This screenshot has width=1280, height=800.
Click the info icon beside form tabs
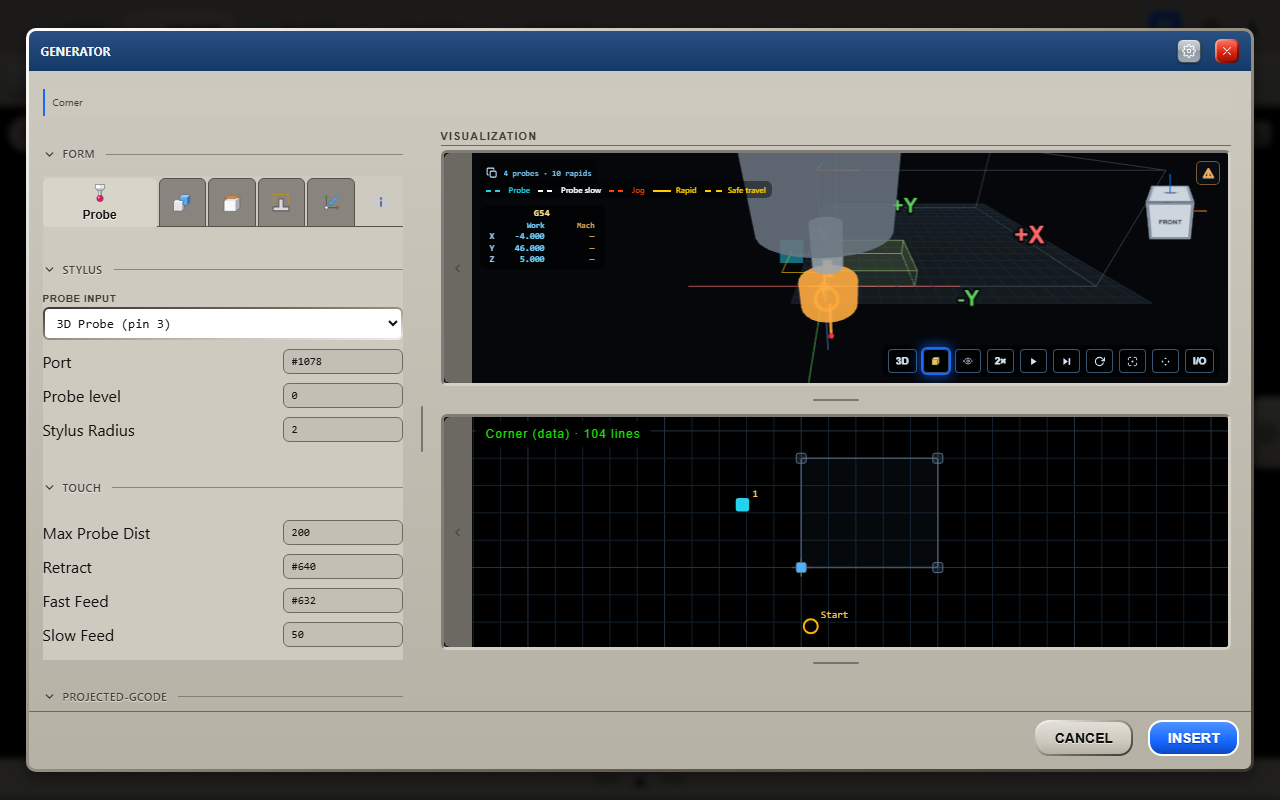tap(380, 202)
